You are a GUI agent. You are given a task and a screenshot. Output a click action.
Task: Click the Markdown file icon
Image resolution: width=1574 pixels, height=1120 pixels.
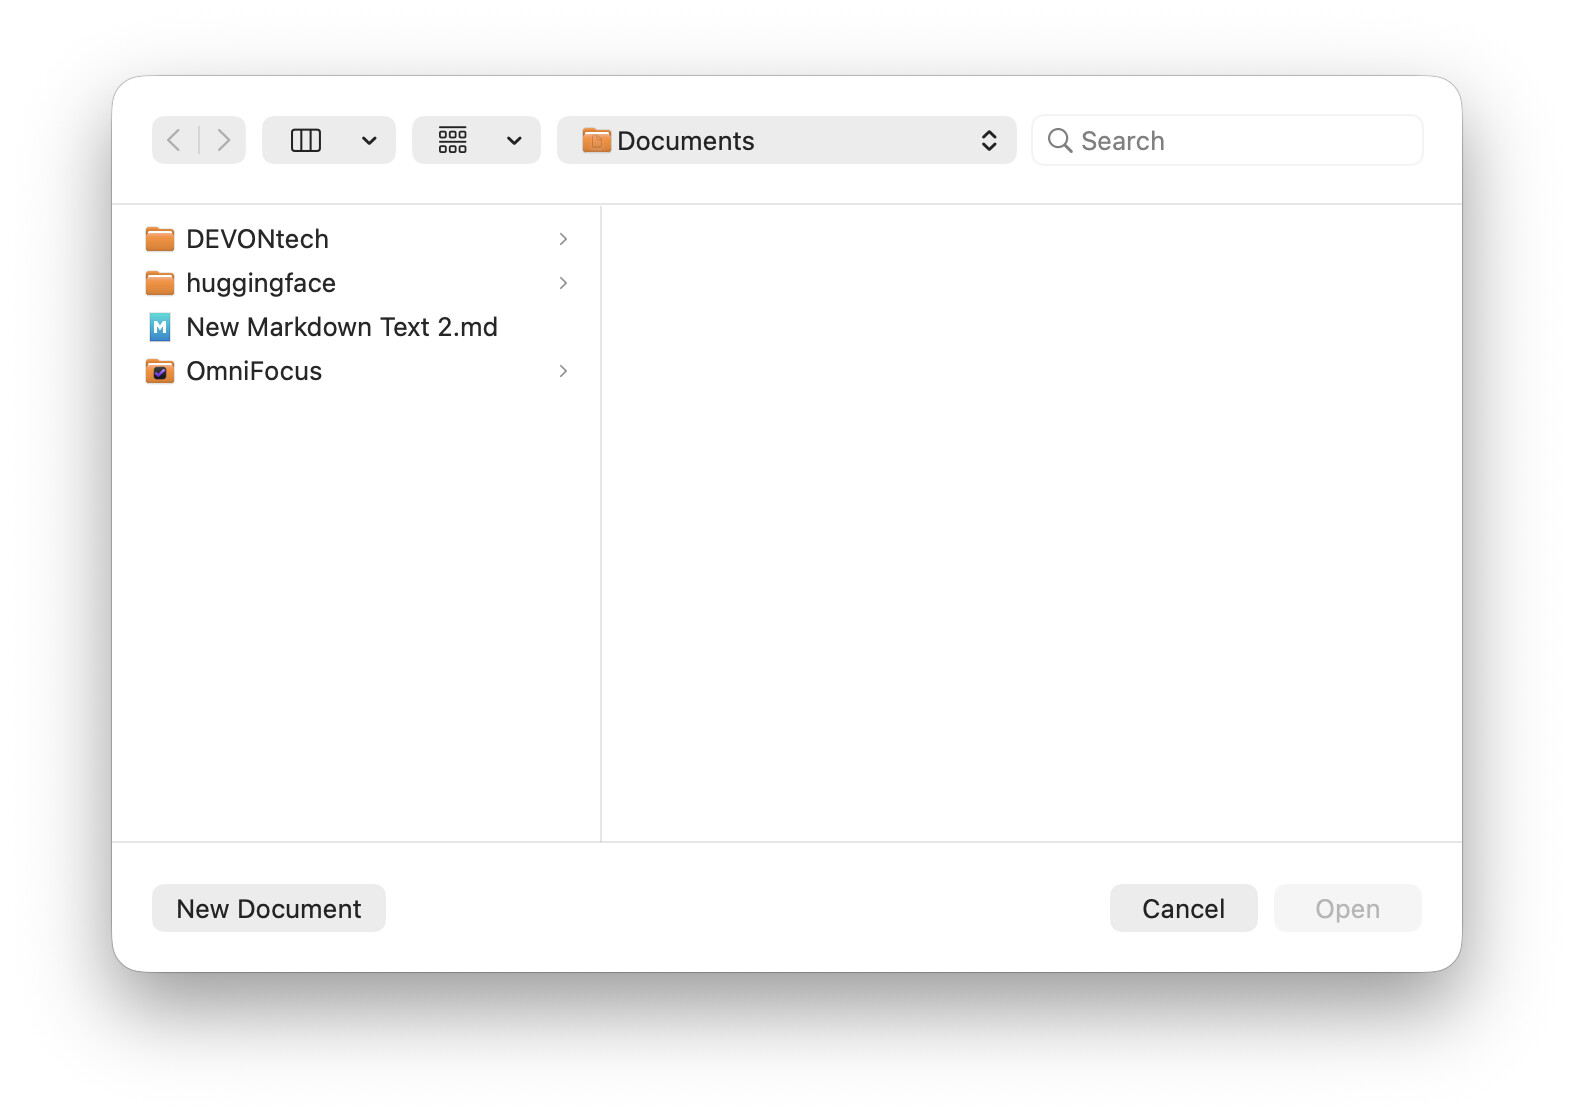pos(160,327)
